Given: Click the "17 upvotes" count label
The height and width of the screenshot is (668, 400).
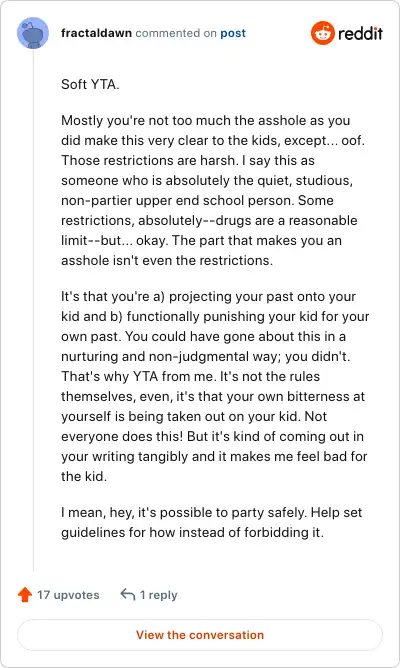Looking at the screenshot, I should [x=68, y=595].
